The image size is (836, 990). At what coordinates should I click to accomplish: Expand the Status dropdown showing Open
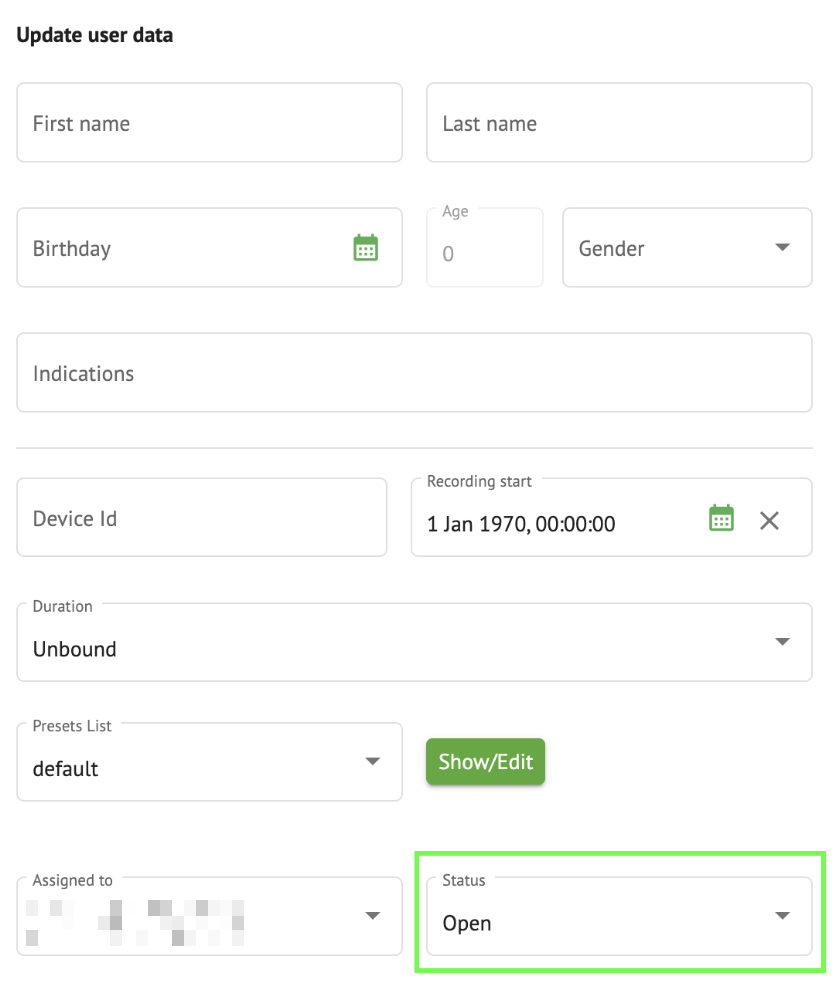(600, 922)
